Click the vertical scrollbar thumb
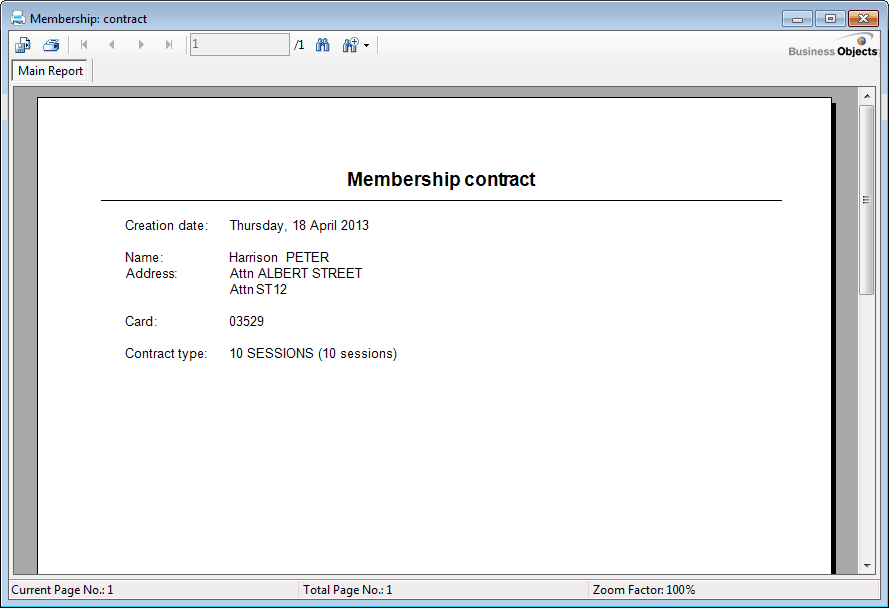Viewport: 889px width, 608px height. 867,200
